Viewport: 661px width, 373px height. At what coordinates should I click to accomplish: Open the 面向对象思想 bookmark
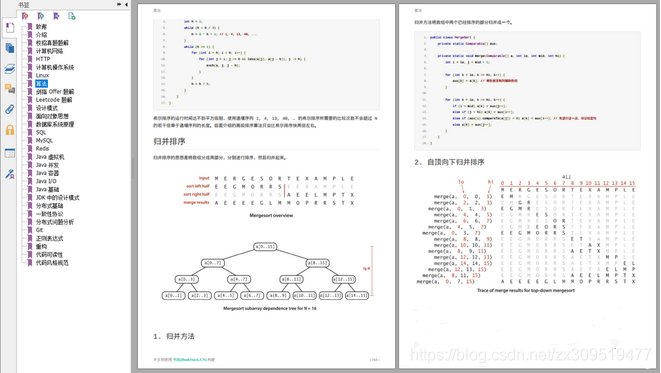point(52,116)
